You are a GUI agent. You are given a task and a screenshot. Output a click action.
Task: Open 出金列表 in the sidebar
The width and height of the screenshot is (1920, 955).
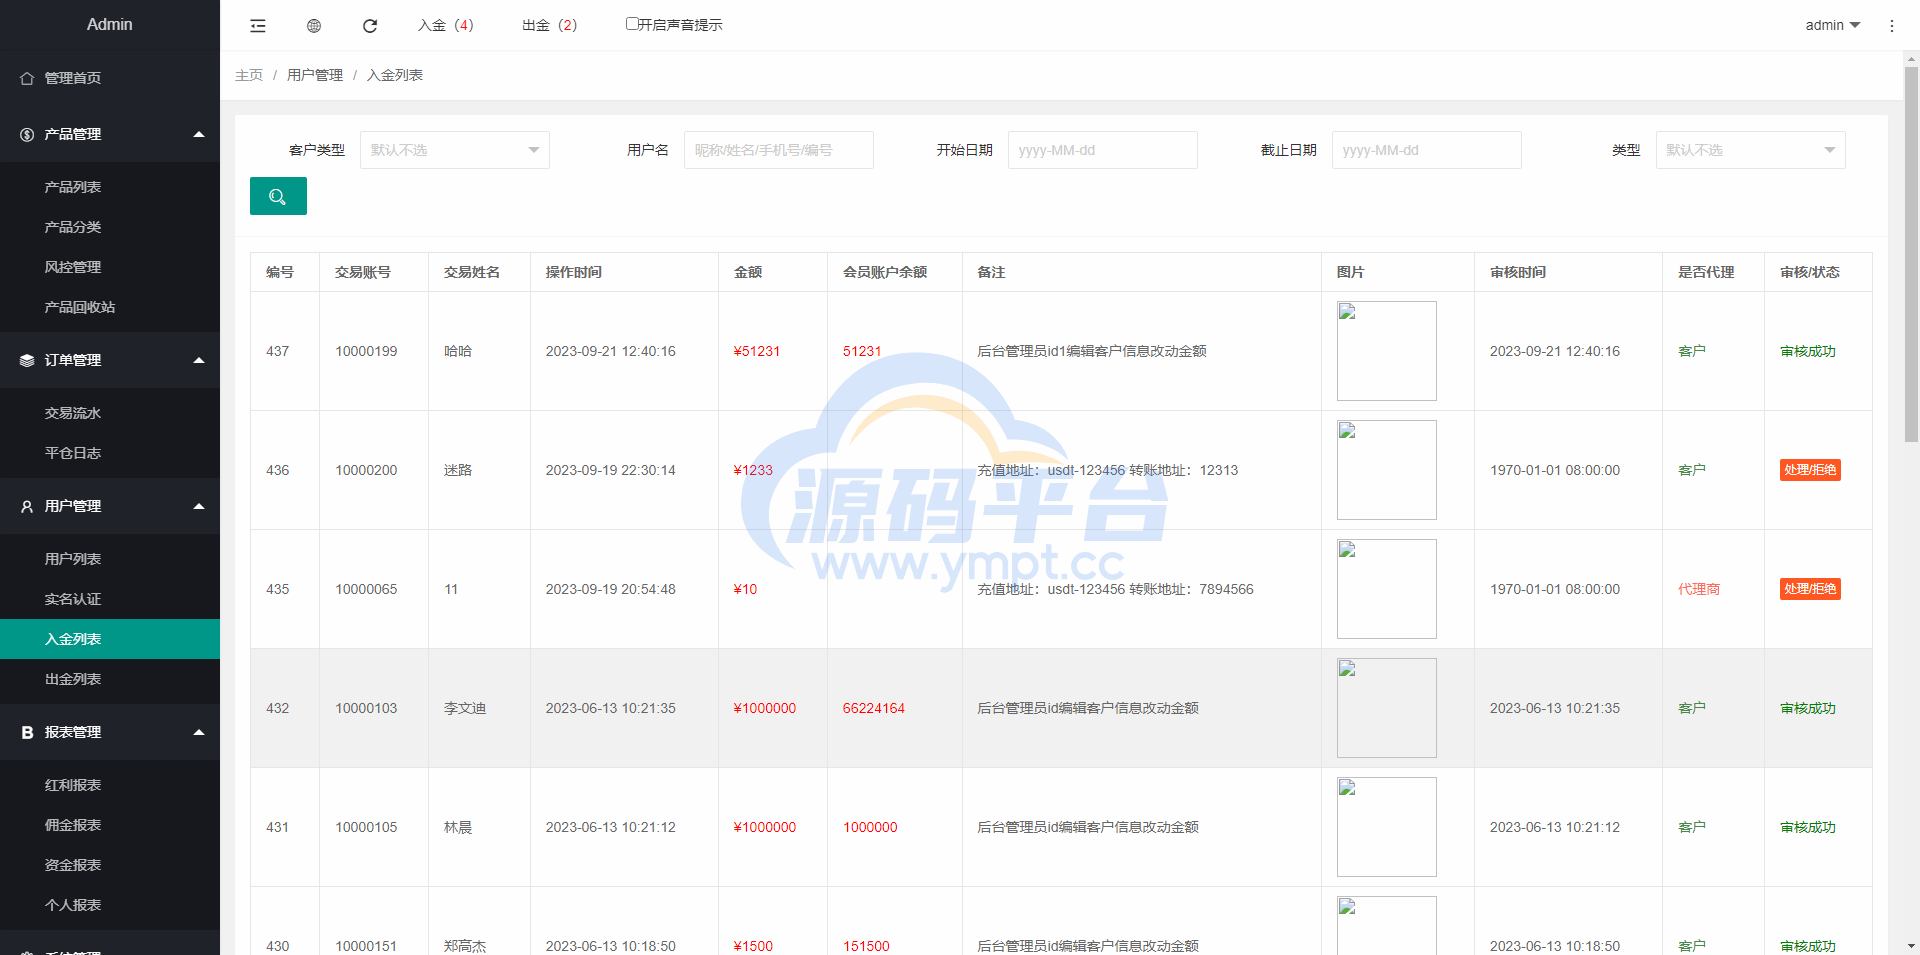click(110, 679)
